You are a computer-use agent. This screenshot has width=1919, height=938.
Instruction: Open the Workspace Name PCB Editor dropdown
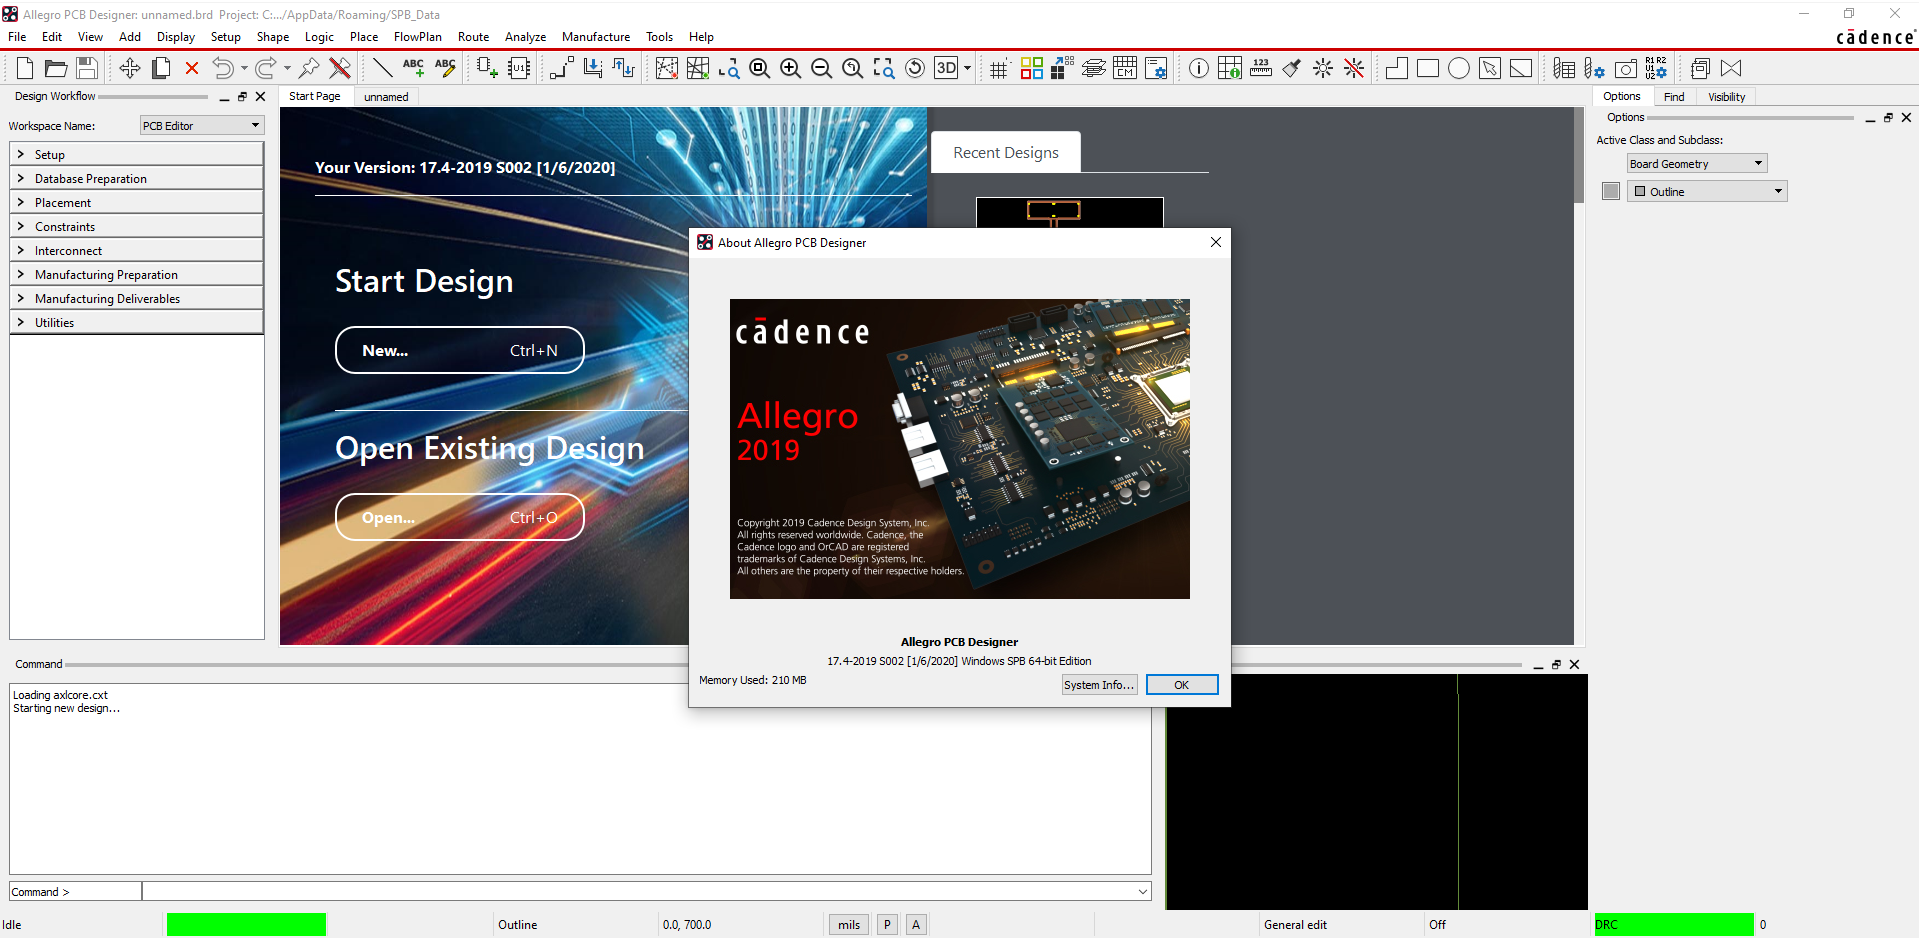click(202, 126)
